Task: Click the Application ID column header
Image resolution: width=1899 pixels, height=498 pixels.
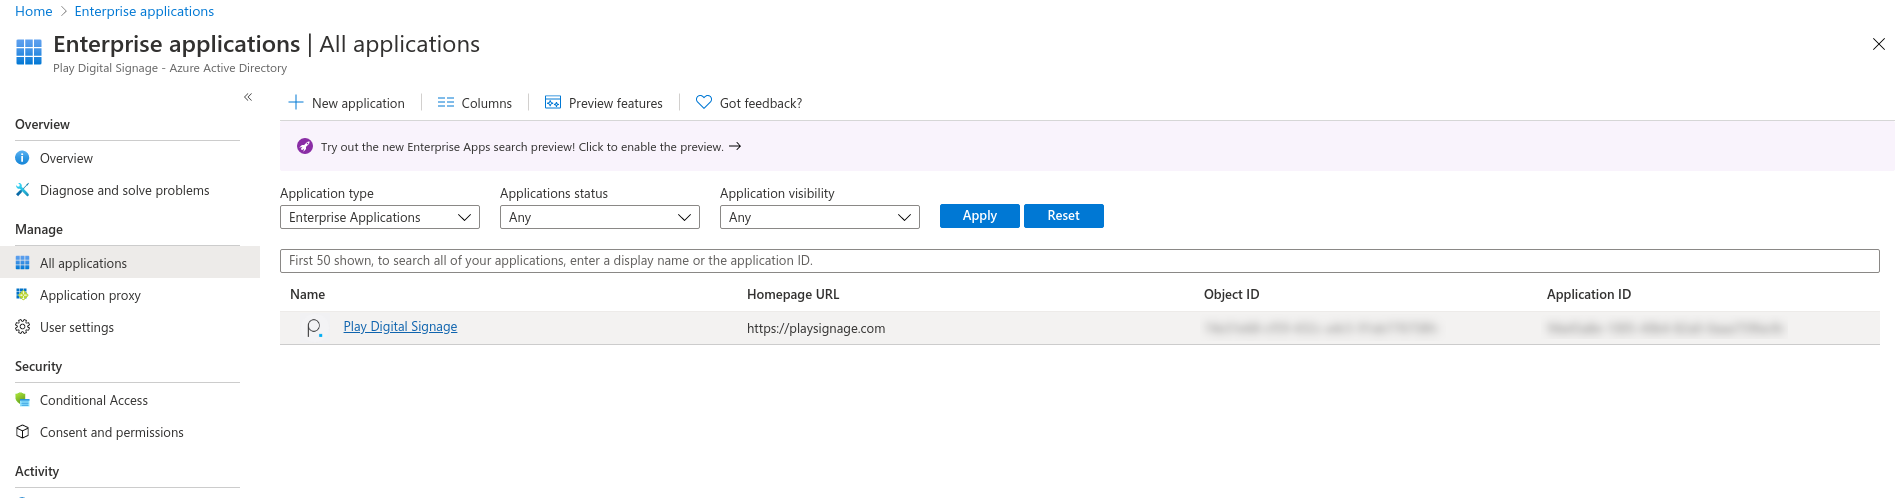Action: point(1589,294)
